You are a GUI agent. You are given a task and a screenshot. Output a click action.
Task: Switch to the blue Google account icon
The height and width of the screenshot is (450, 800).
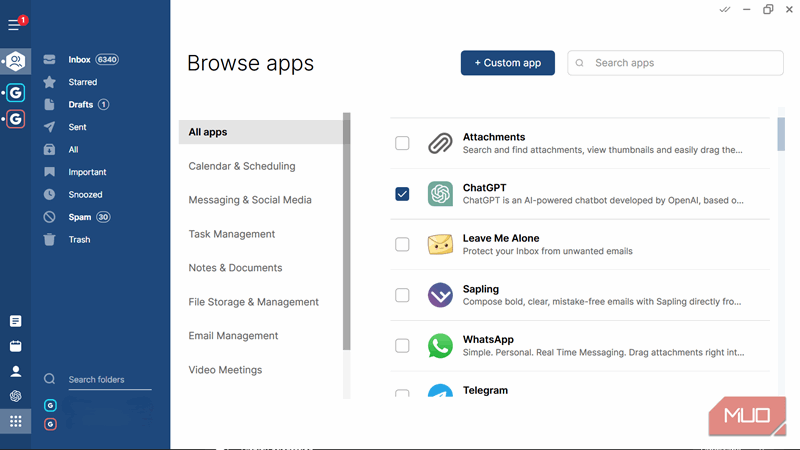click(x=16, y=93)
